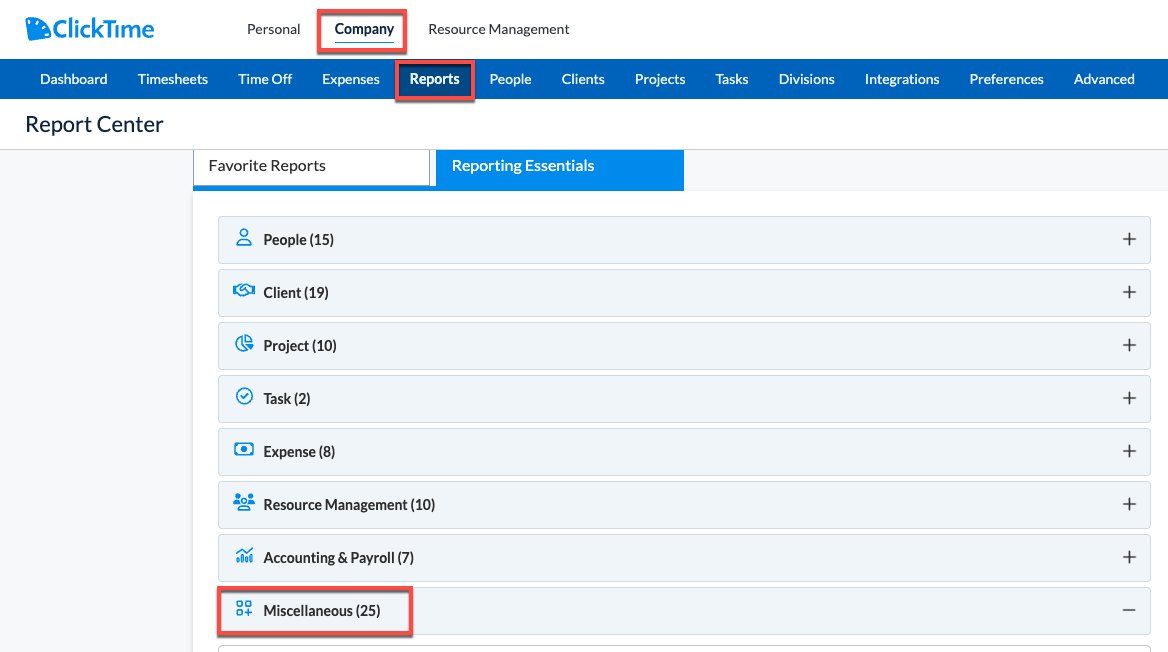Click the People category person icon
The height and width of the screenshot is (652, 1168).
pos(244,238)
